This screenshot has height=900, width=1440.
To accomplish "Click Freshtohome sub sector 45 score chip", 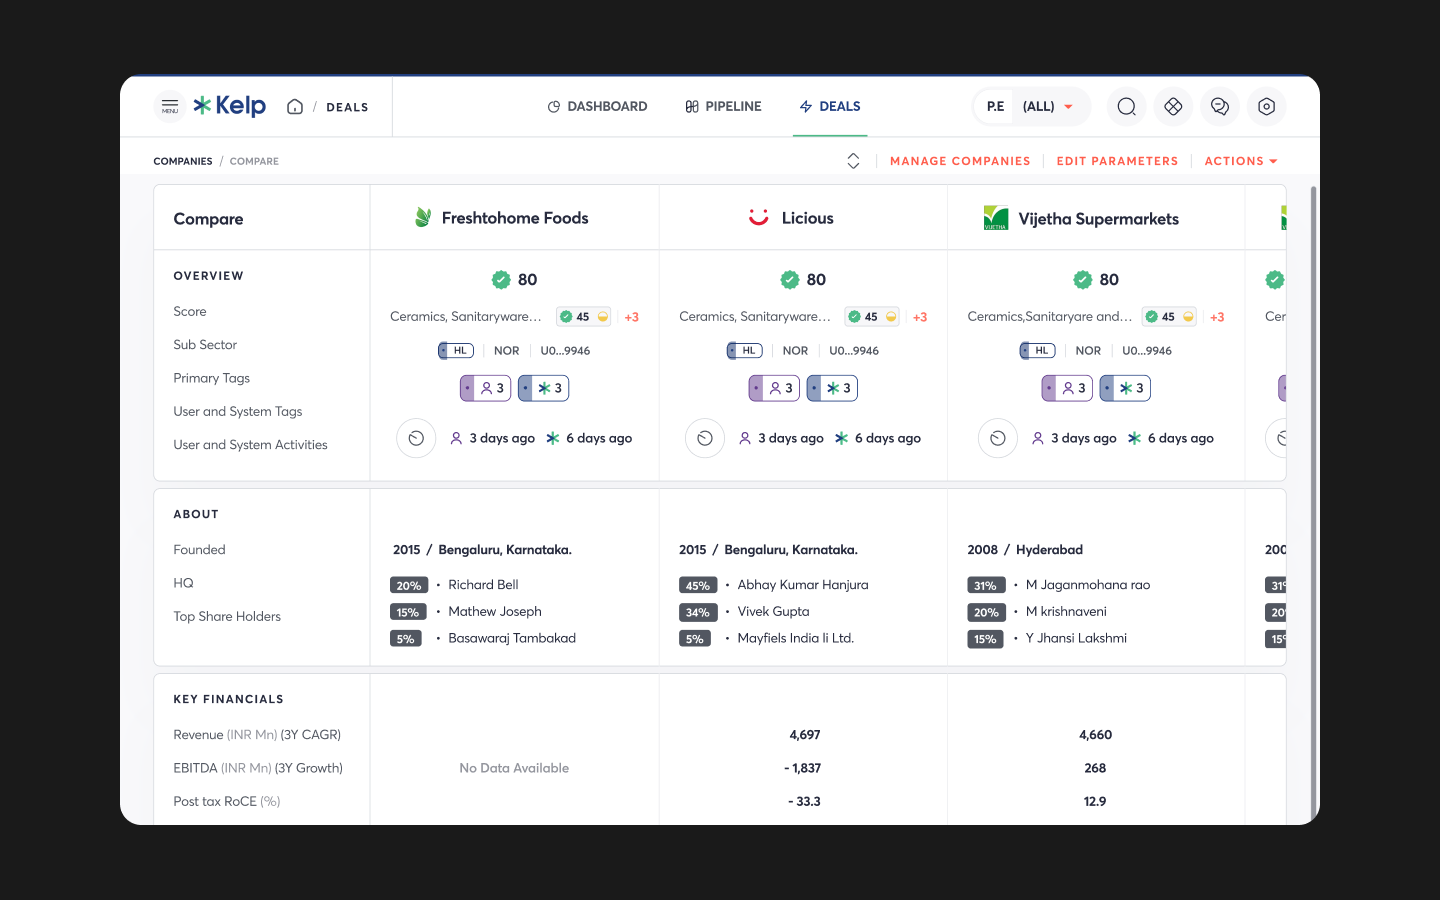I will pyautogui.click(x=584, y=317).
